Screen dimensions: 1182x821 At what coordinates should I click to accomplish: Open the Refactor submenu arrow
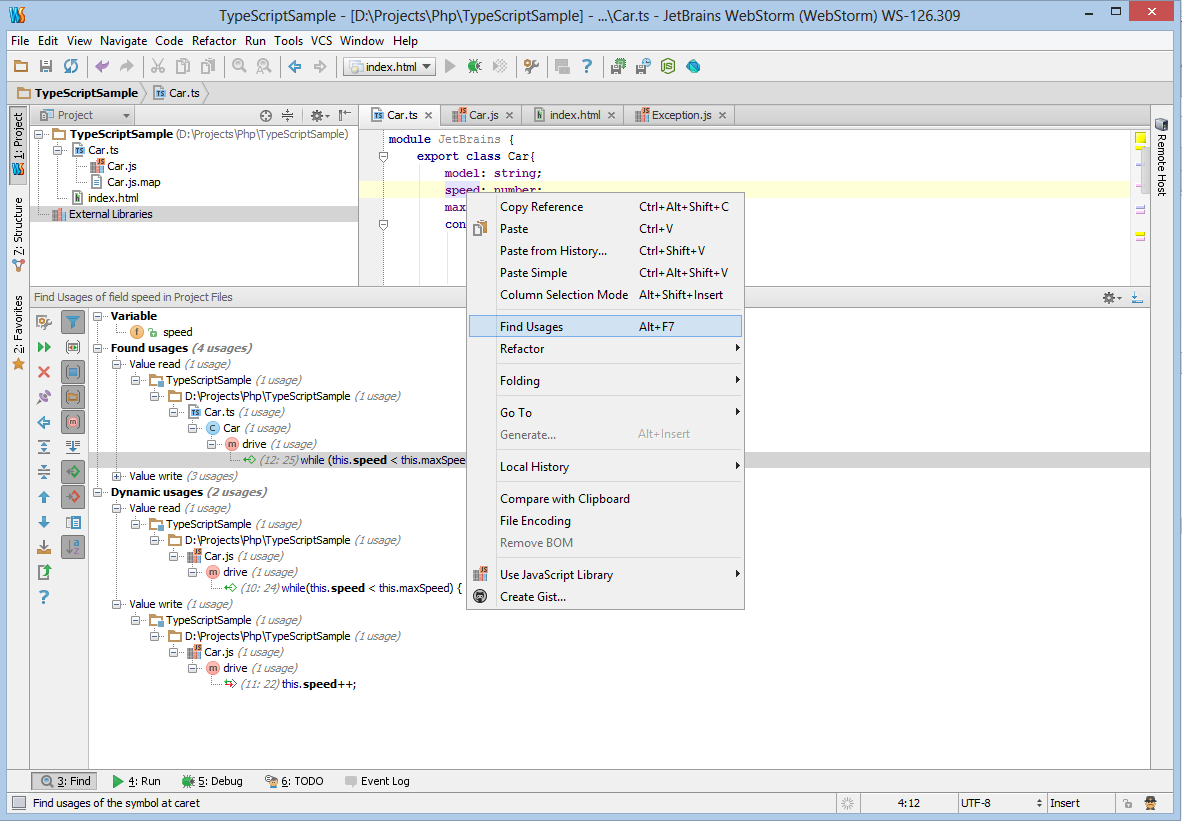[x=737, y=348]
